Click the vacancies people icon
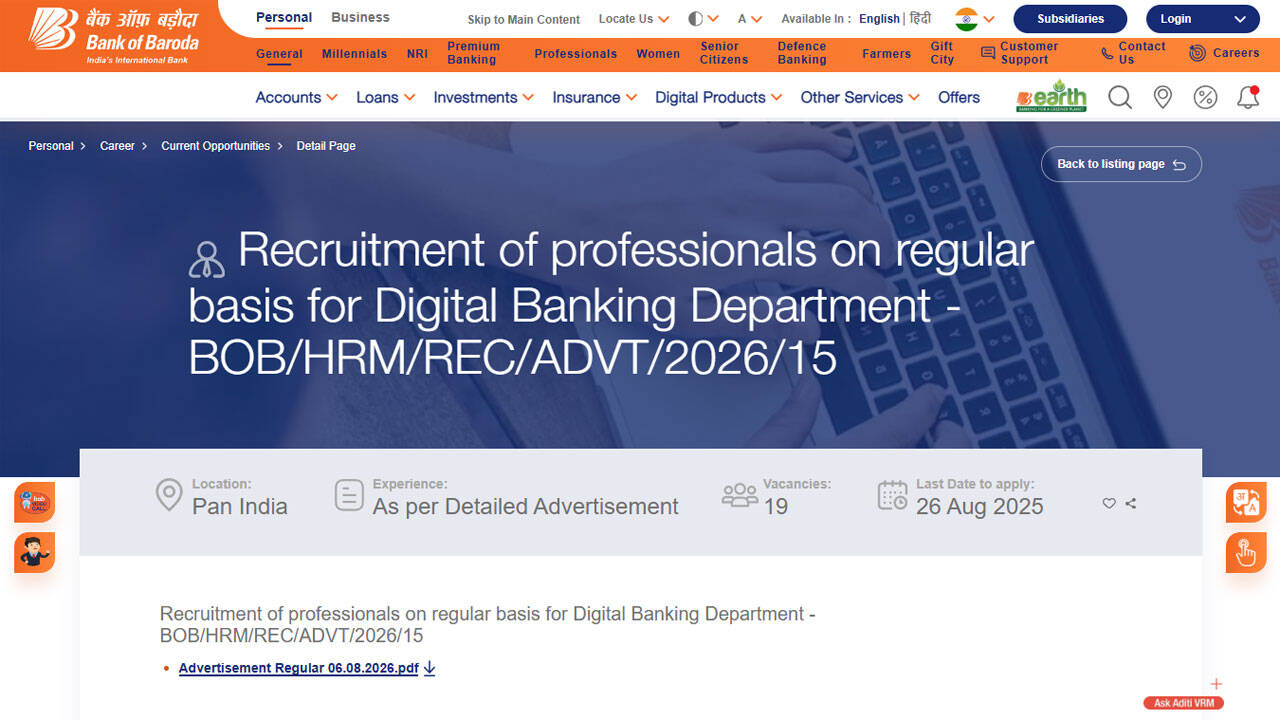The width and height of the screenshot is (1280, 720). [x=740, y=495]
